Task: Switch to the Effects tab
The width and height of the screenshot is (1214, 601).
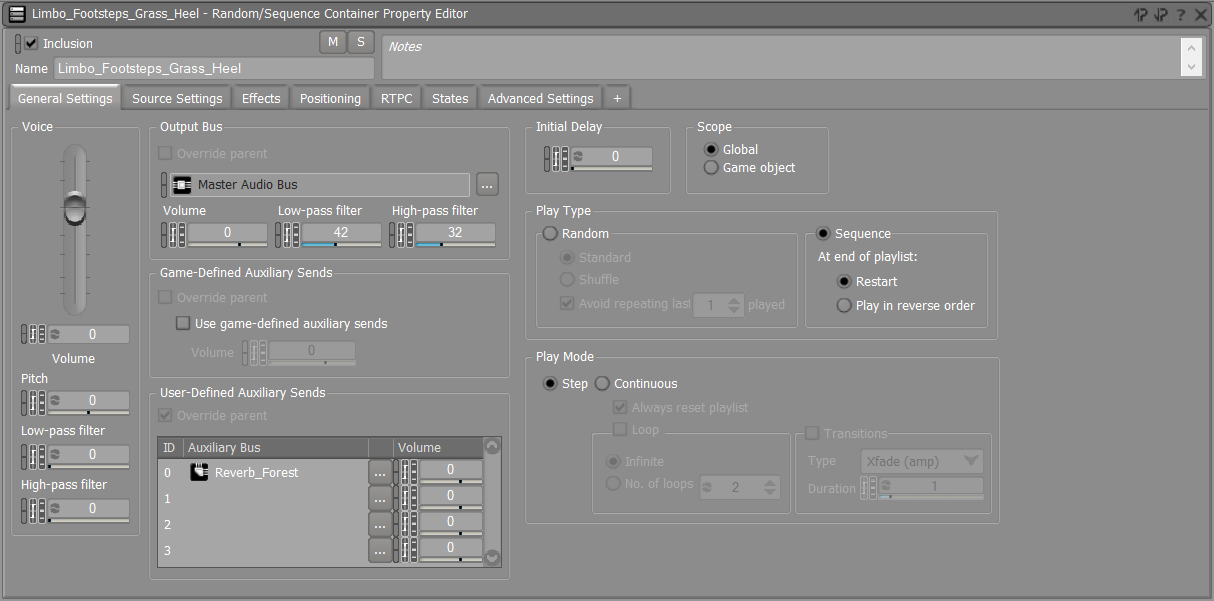Action: 261,98
